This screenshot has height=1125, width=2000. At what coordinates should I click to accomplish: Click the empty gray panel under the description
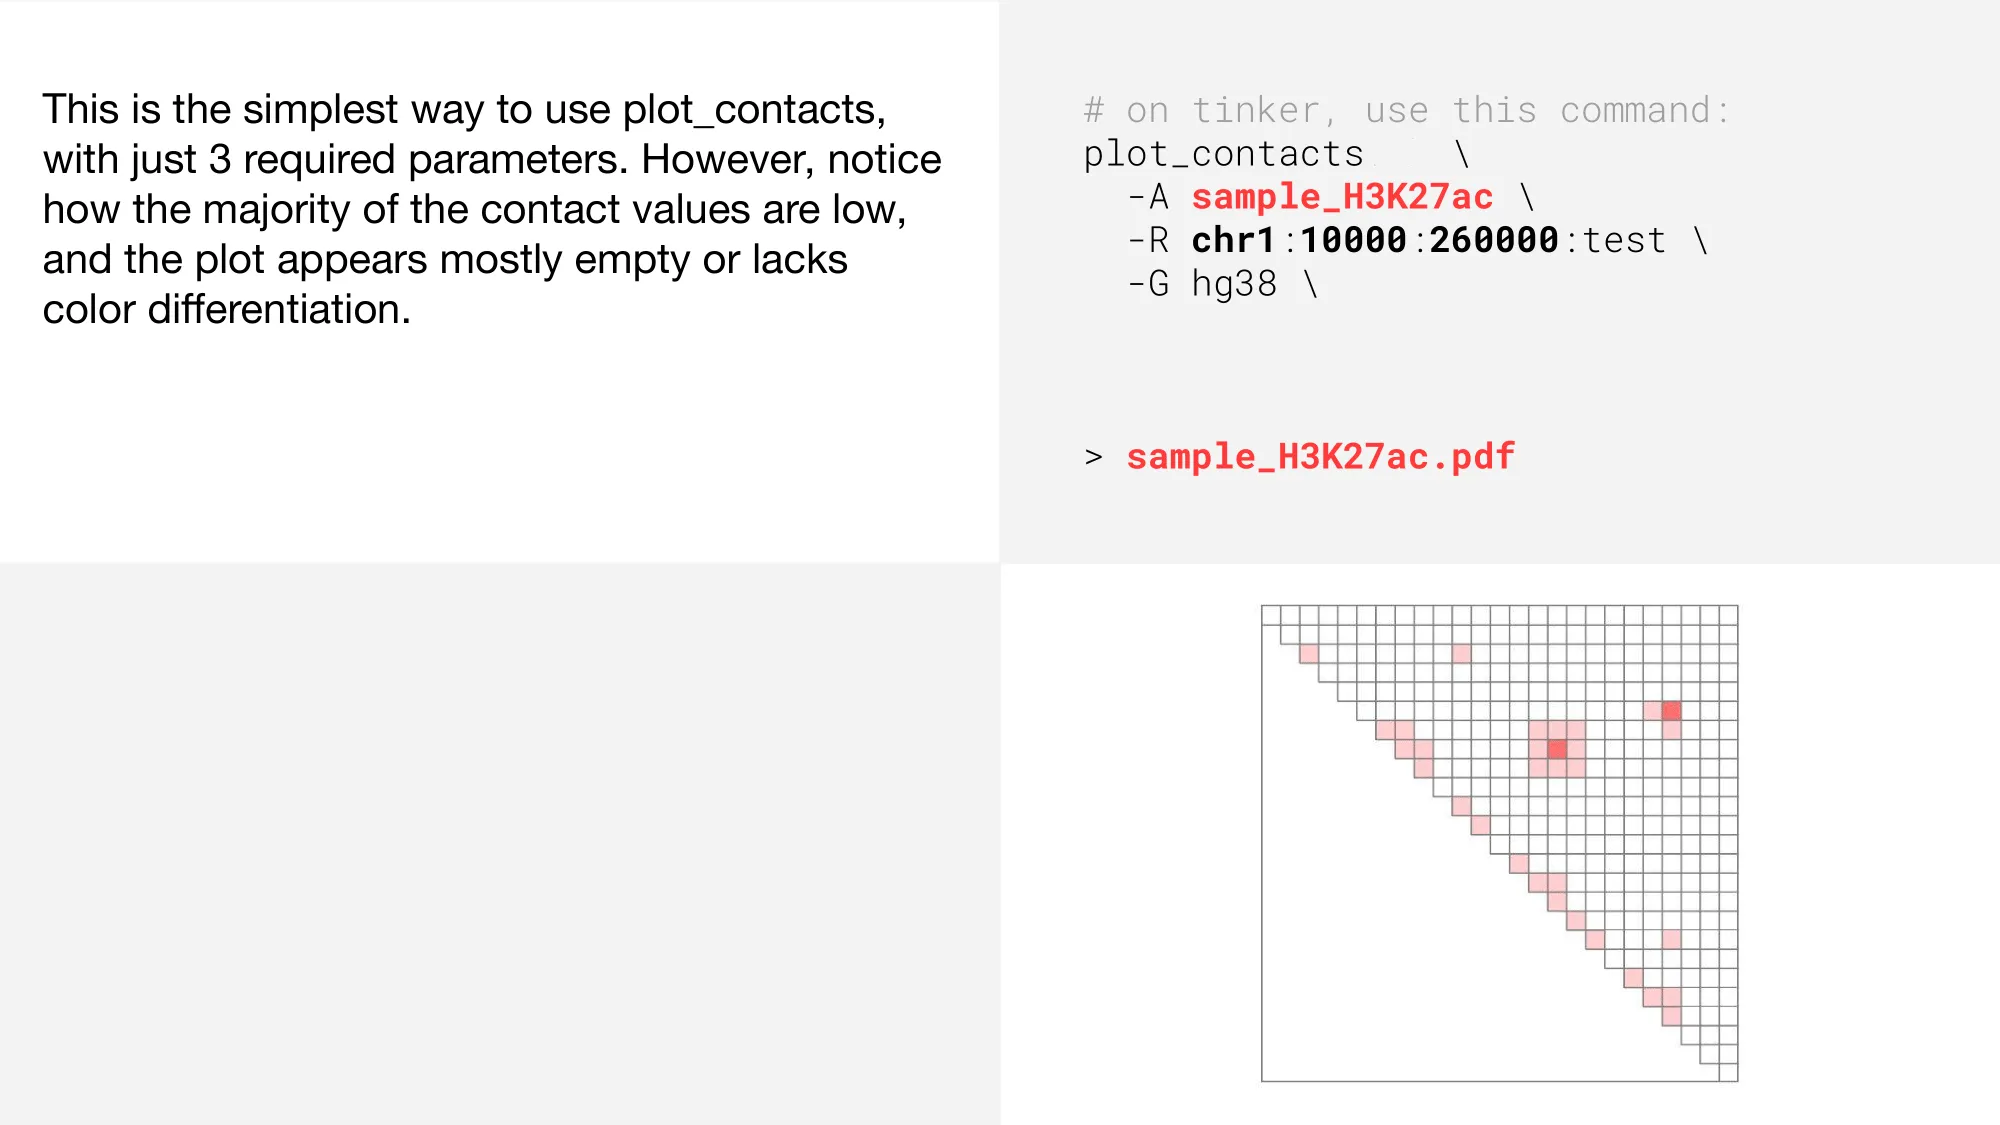tap(500, 844)
